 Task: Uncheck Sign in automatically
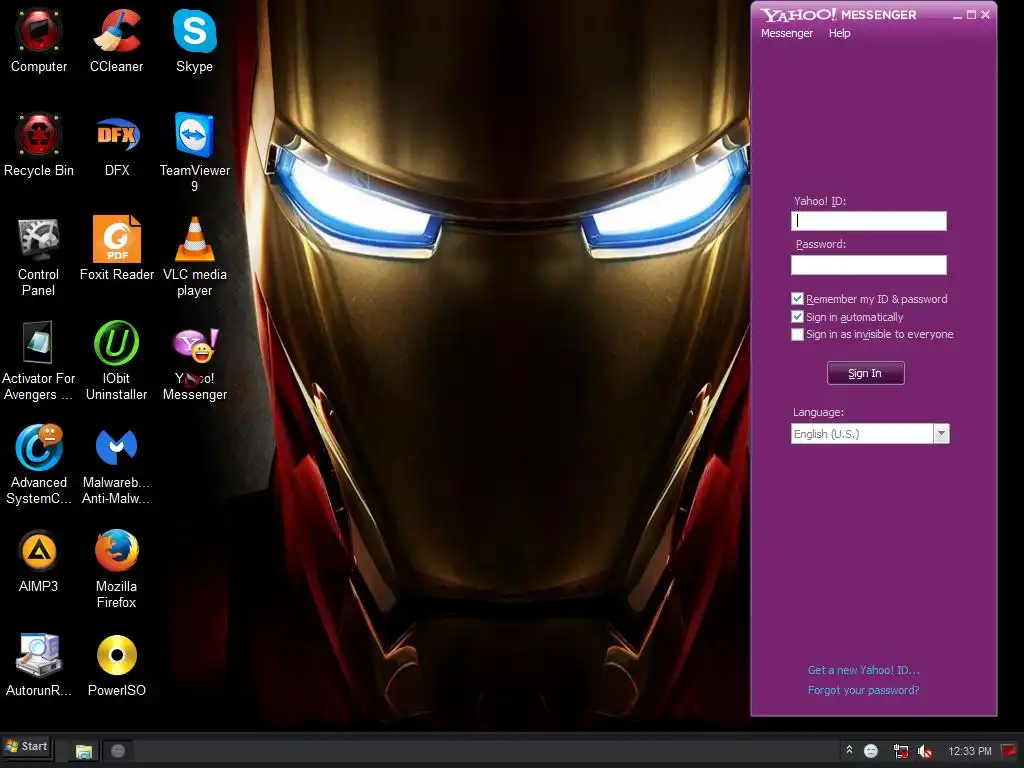pos(797,317)
